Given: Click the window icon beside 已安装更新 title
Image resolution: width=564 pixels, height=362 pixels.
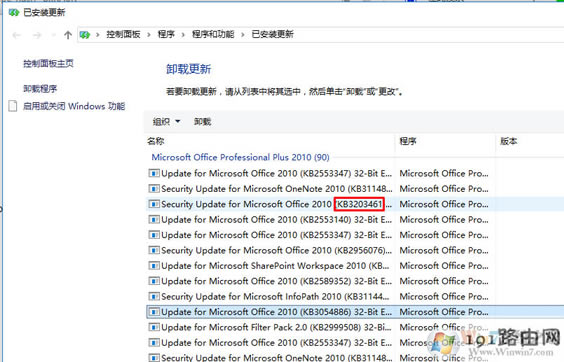Looking at the screenshot, I should (x=14, y=13).
